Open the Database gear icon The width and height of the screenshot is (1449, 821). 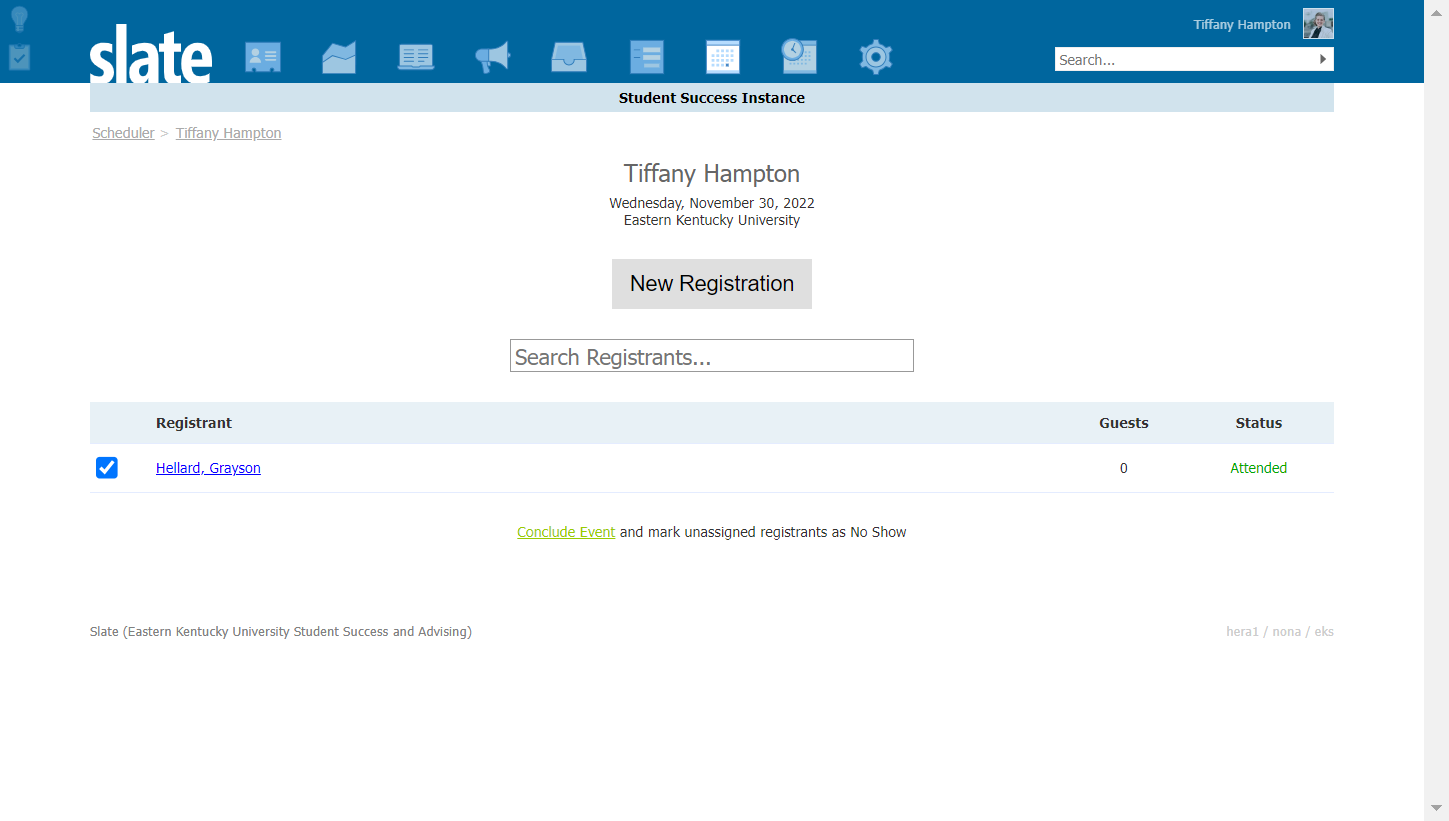(x=876, y=57)
